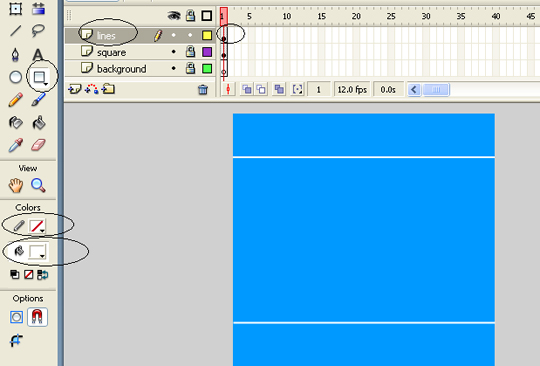Select the Rectangle tool
Viewport: 540px width, 366px height.
(x=40, y=77)
